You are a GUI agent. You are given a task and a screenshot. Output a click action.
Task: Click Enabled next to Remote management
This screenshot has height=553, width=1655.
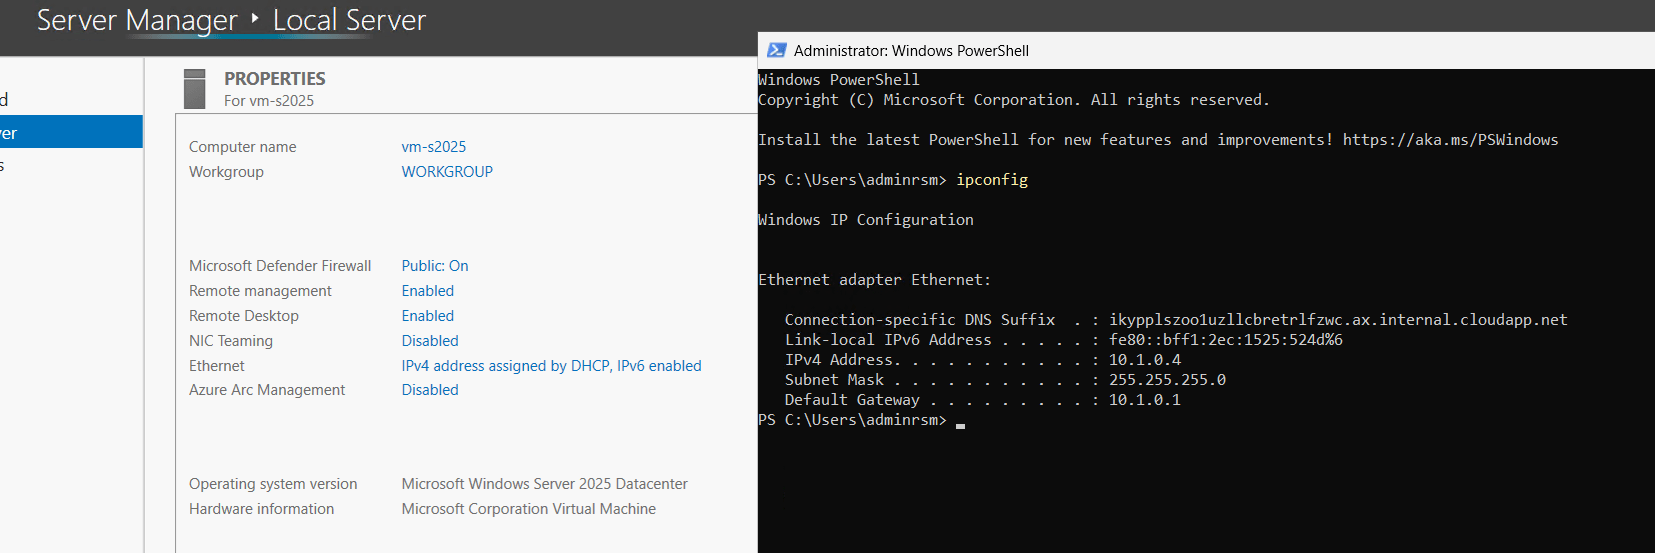[428, 291]
